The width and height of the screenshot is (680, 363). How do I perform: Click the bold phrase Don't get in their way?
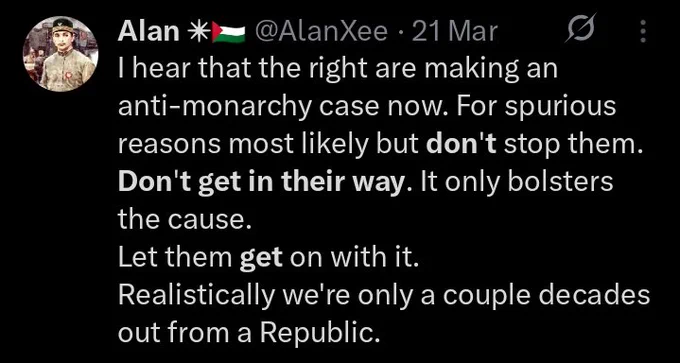[260, 183]
